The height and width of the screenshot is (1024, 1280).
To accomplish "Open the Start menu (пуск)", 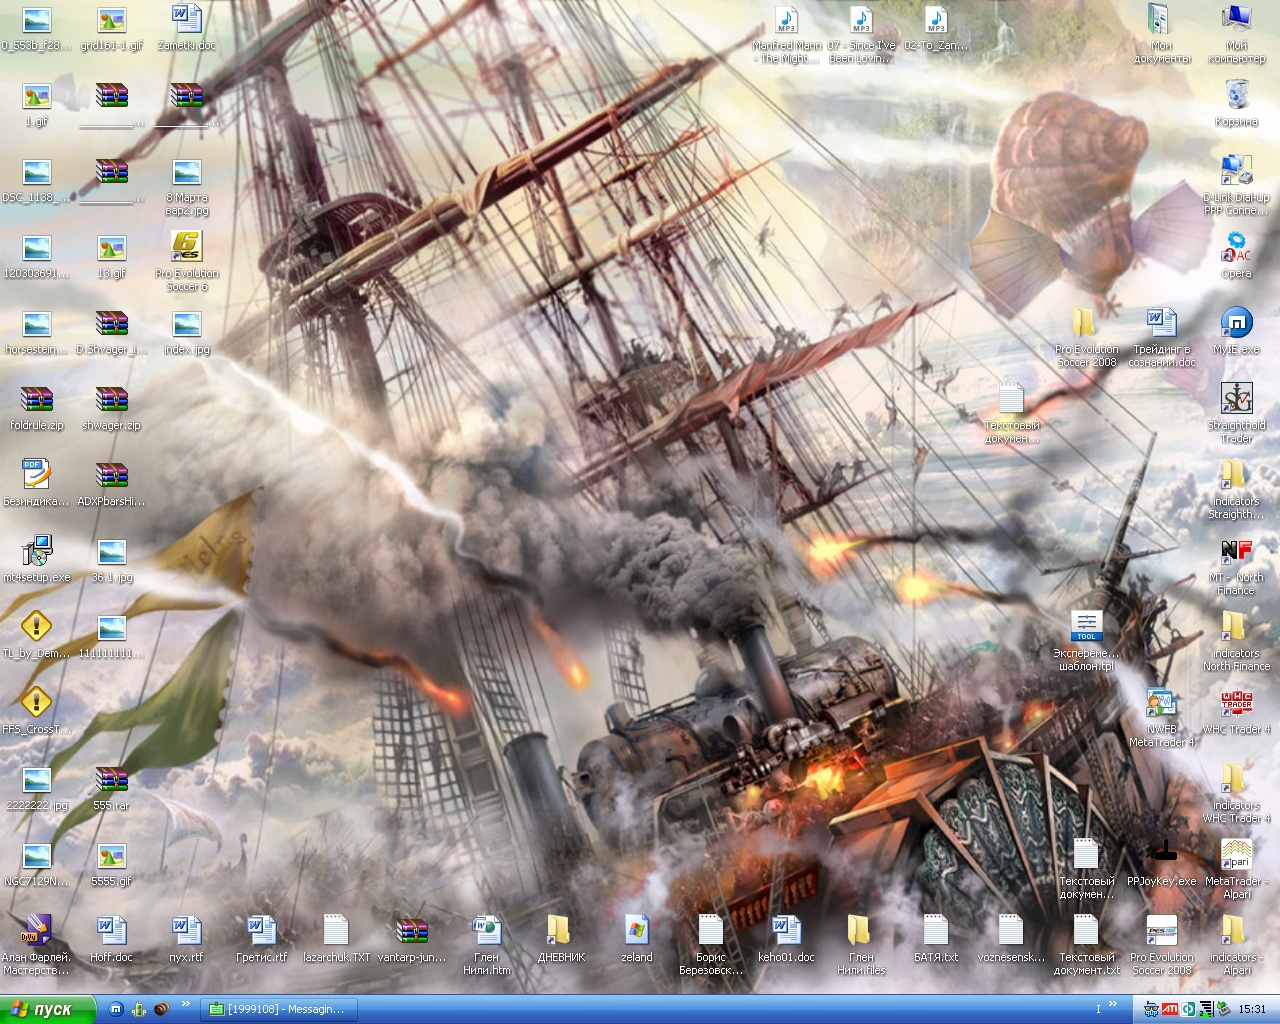I will click(47, 1009).
